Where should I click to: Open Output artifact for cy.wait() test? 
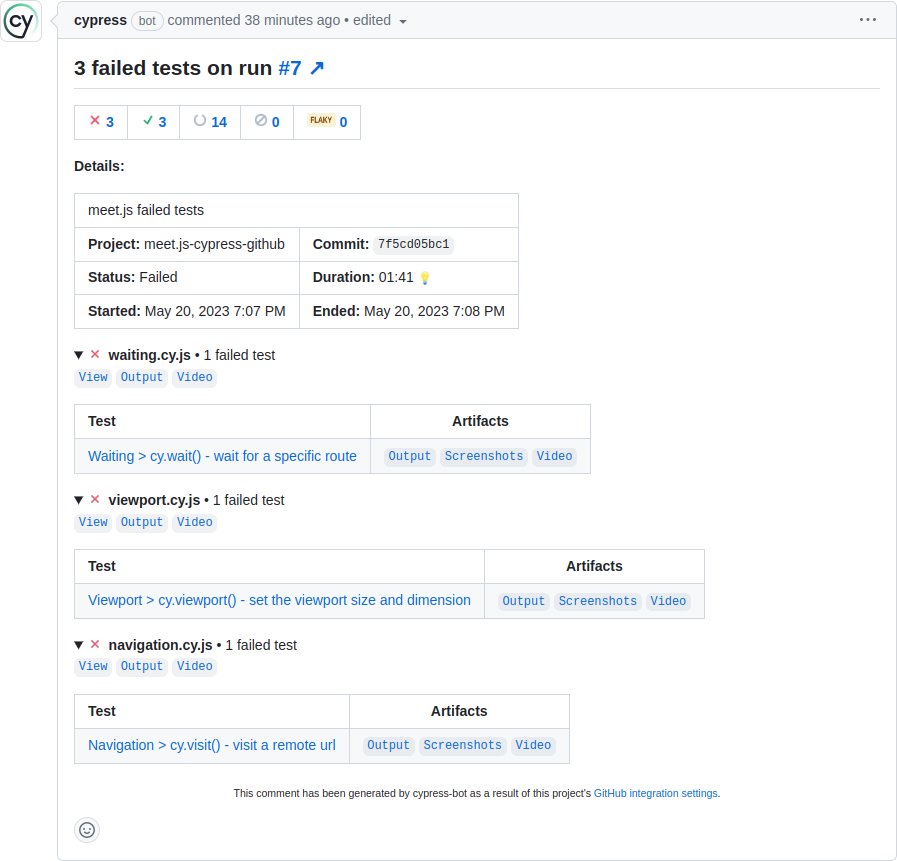coord(410,456)
